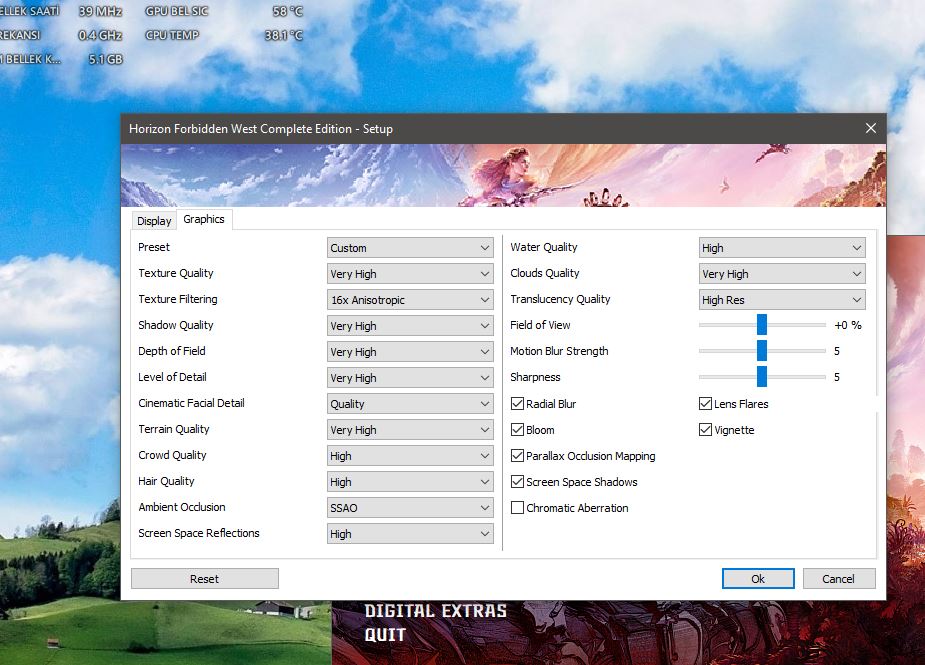The height and width of the screenshot is (665, 925).
Task: Expand the Clouds Quality dropdown
Action: point(782,274)
